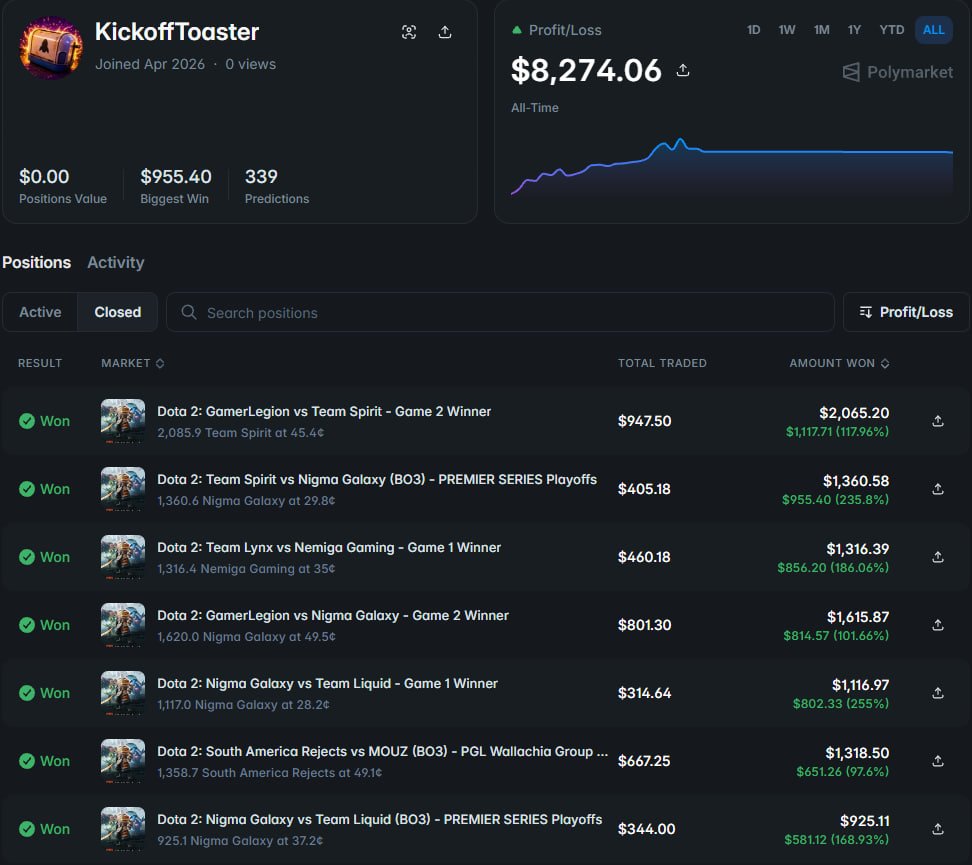Select the 1W chart range
The height and width of the screenshot is (865, 972).
click(x=787, y=30)
